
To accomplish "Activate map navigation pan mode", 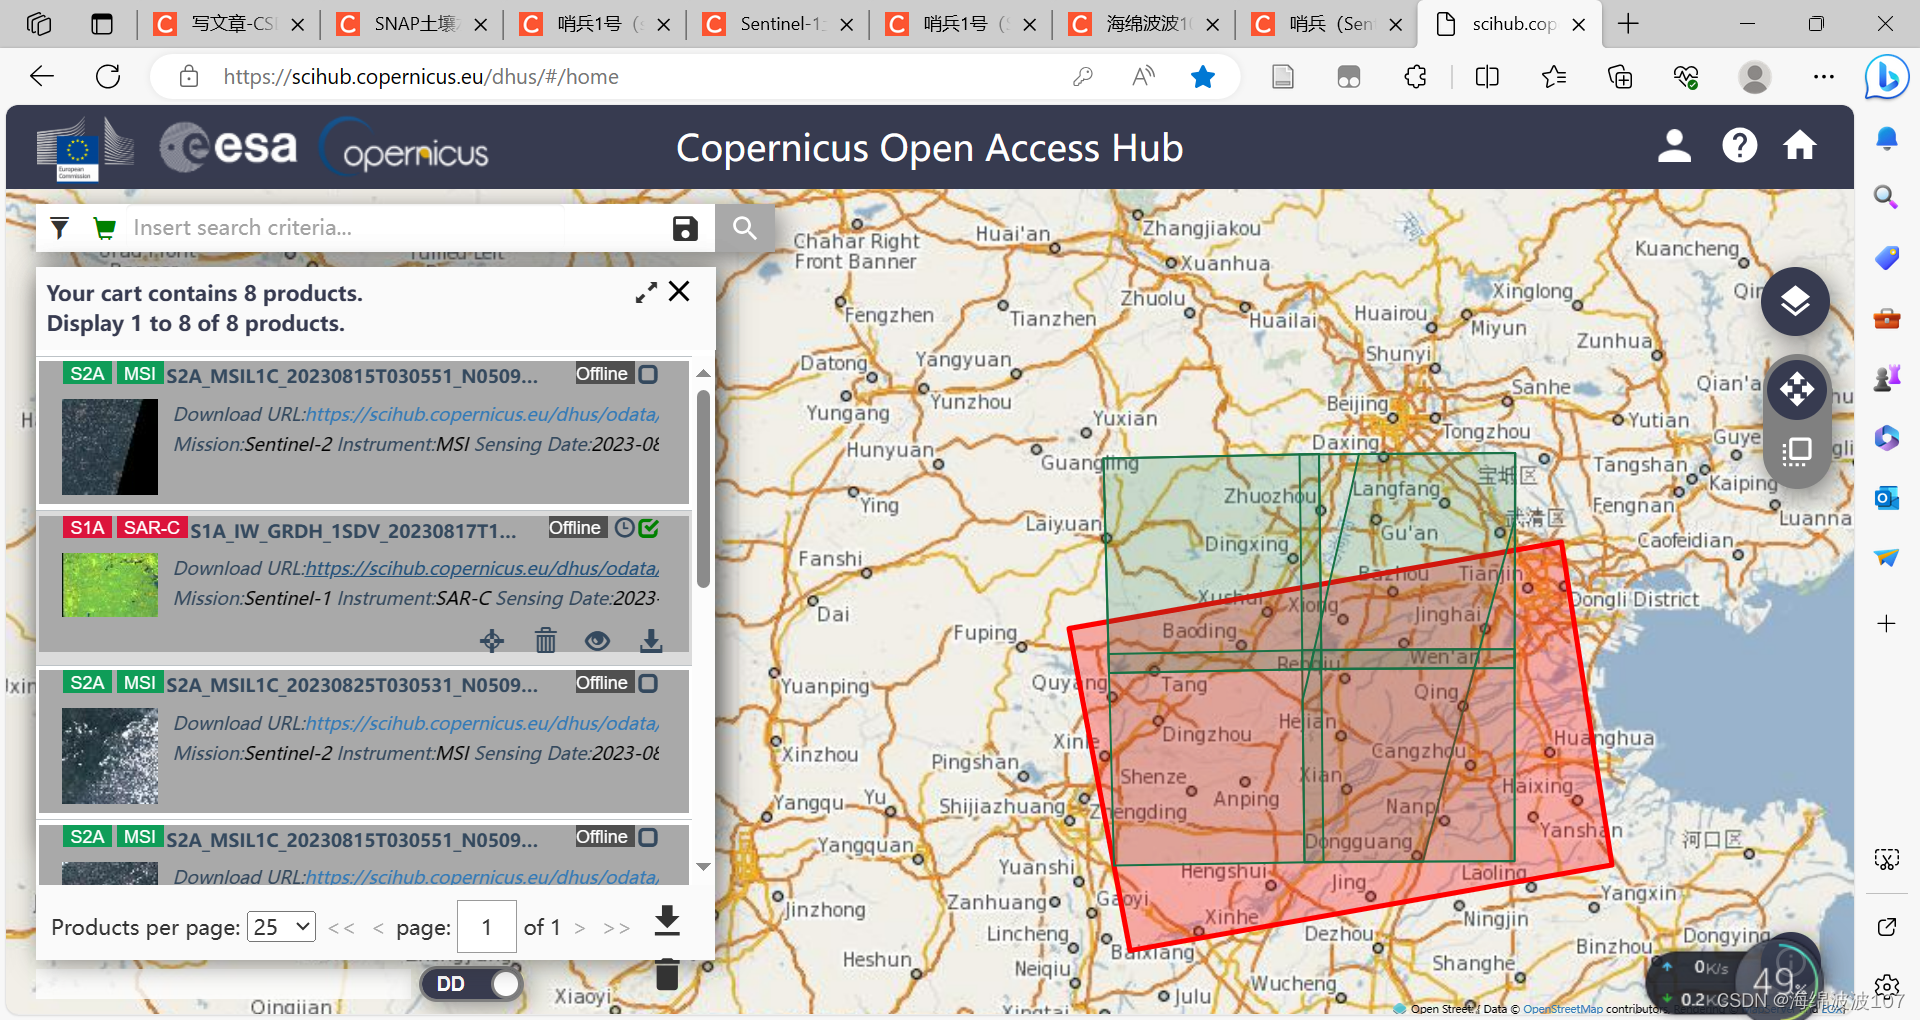I will tap(1797, 389).
